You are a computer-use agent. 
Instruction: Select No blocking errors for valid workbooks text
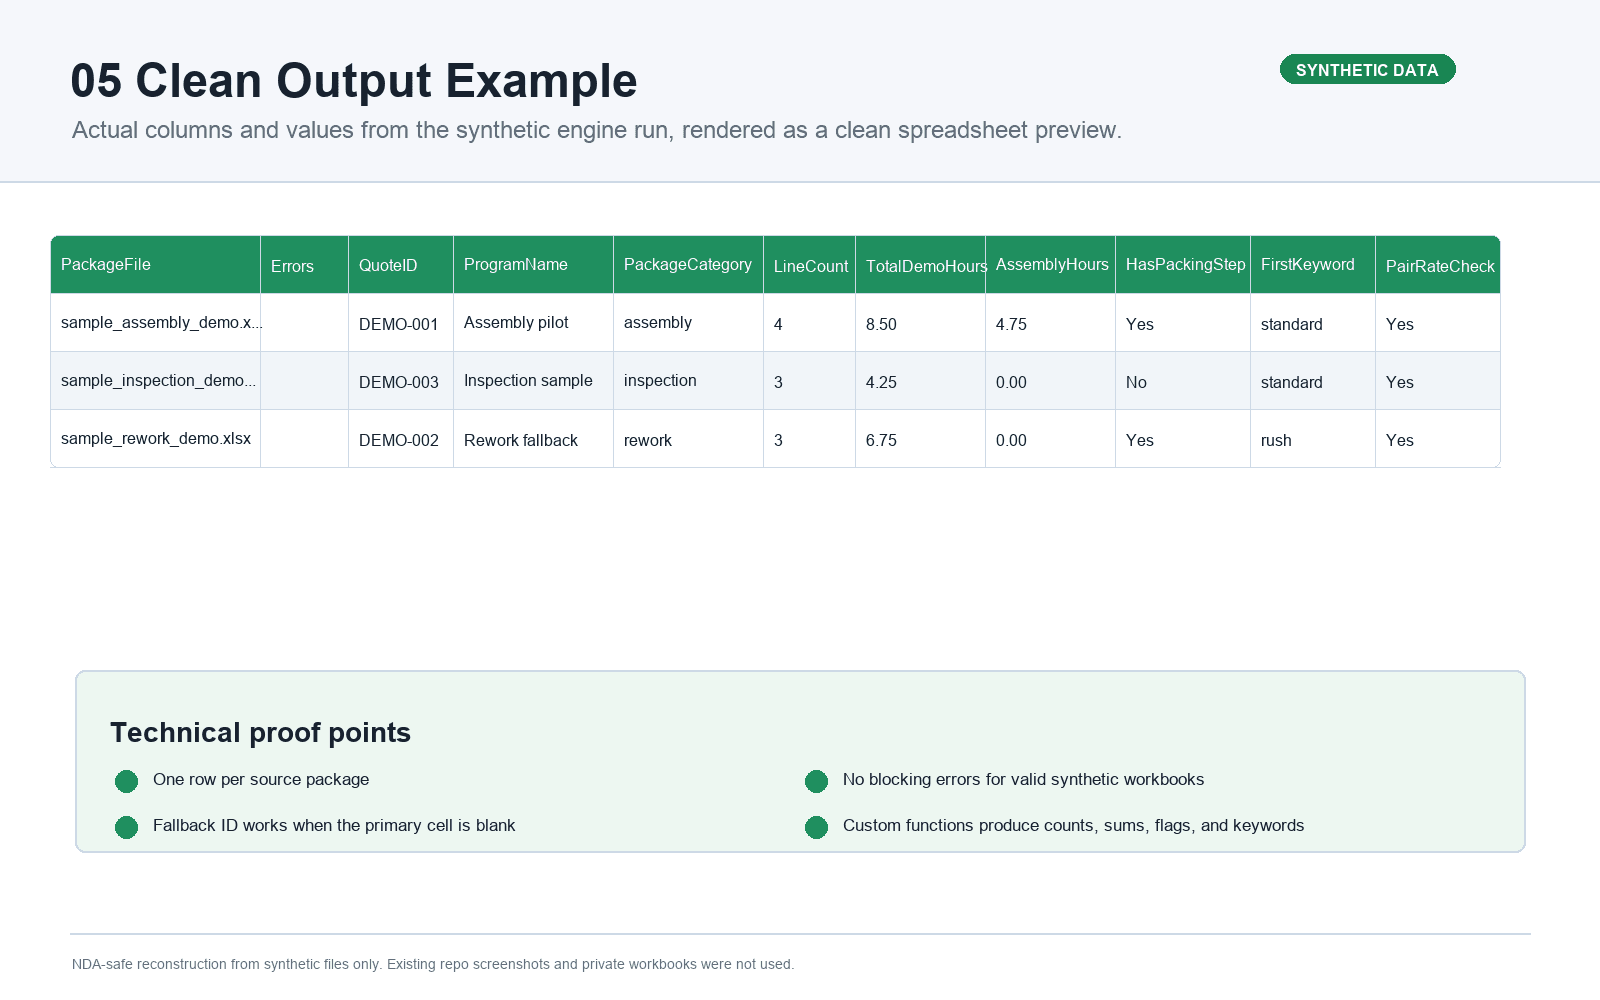(1023, 779)
